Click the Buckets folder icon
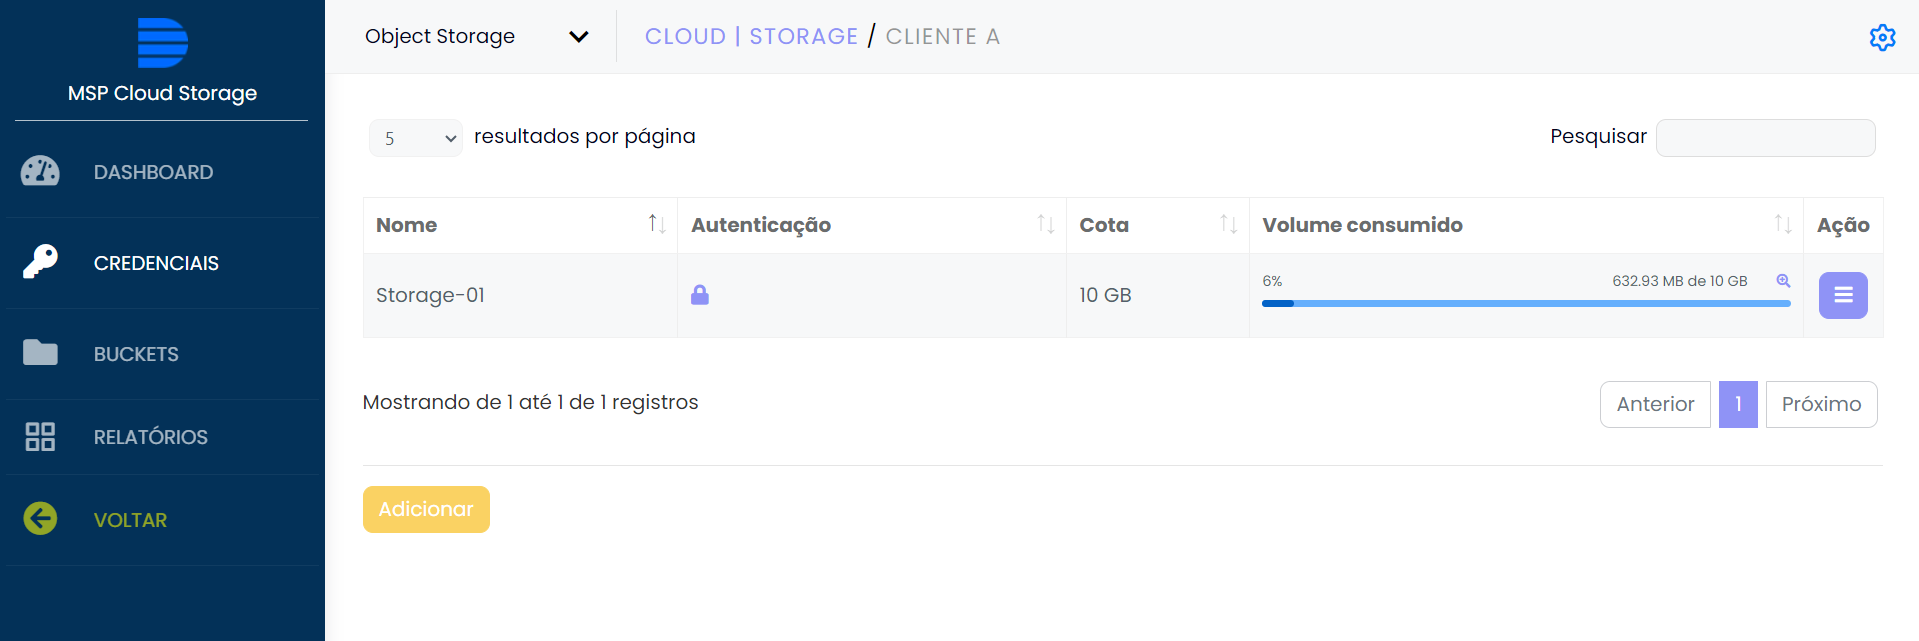The width and height of the screenshot is (1919, 641). 40,353
